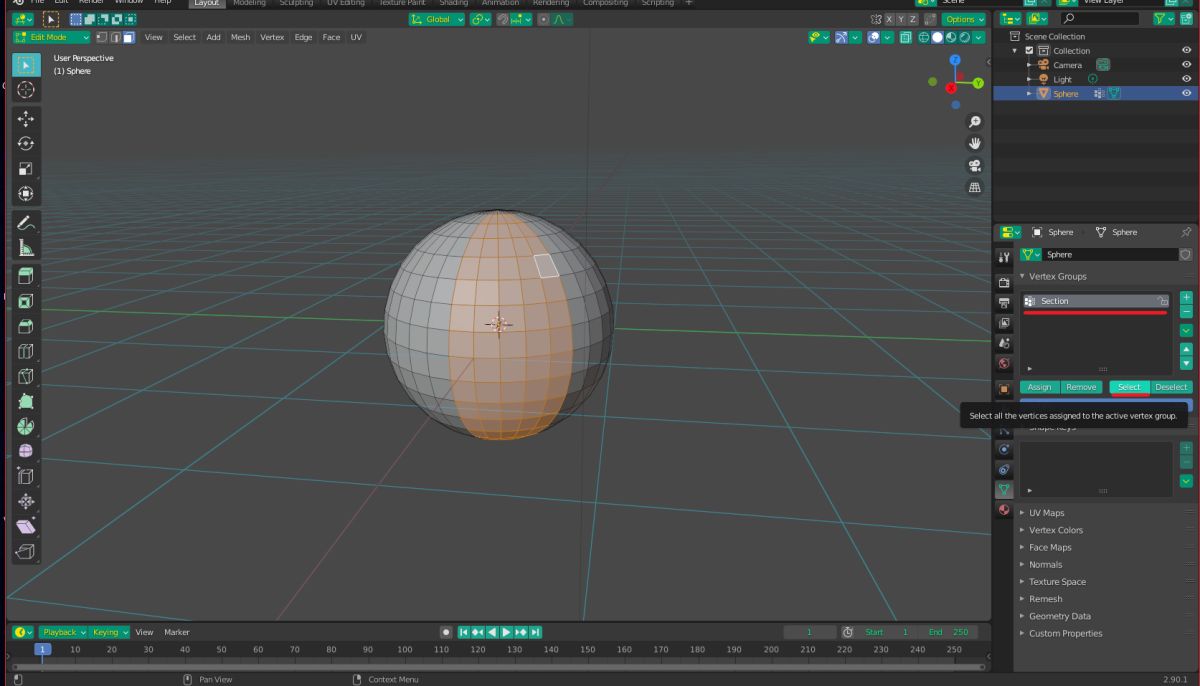The width and height of the screenshot is (1200, 686).
Task: Activate the Extrude Region tool
Action: click(x=26, y=277)
